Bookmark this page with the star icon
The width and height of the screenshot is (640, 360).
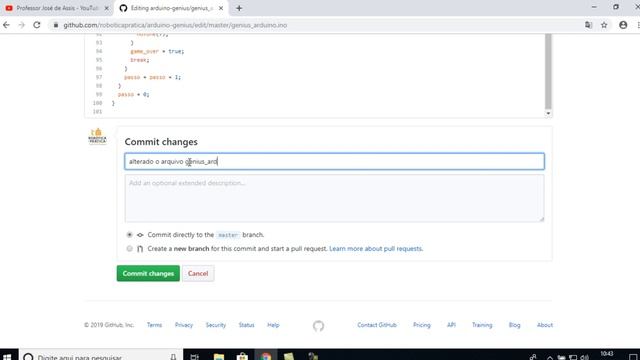[x=604, y=25]
